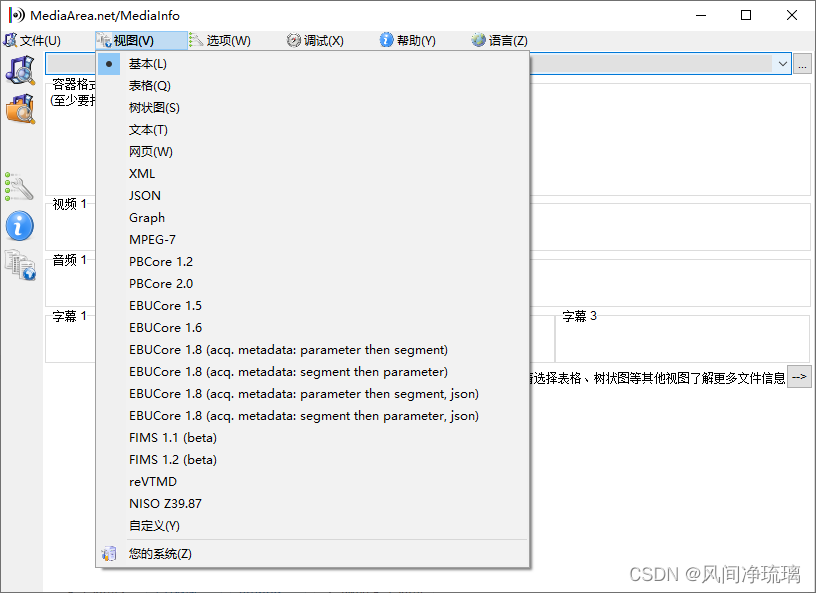Select EBUCore 1.8 segment then parameter
The image size is (816, 593).
[312, 372]
